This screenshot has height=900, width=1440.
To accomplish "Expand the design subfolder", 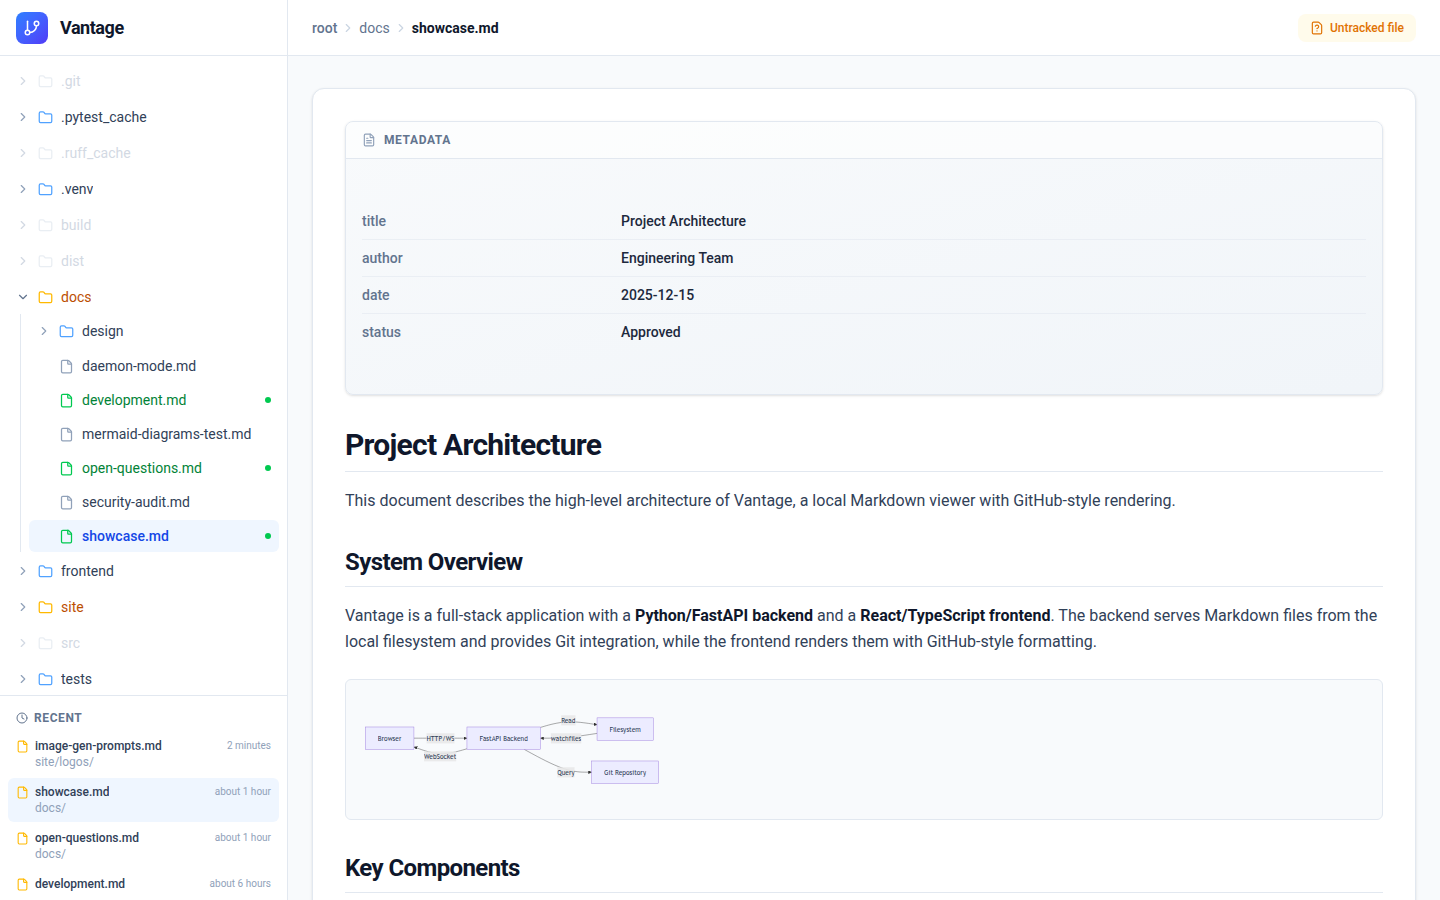I will (x=43, y=331).
